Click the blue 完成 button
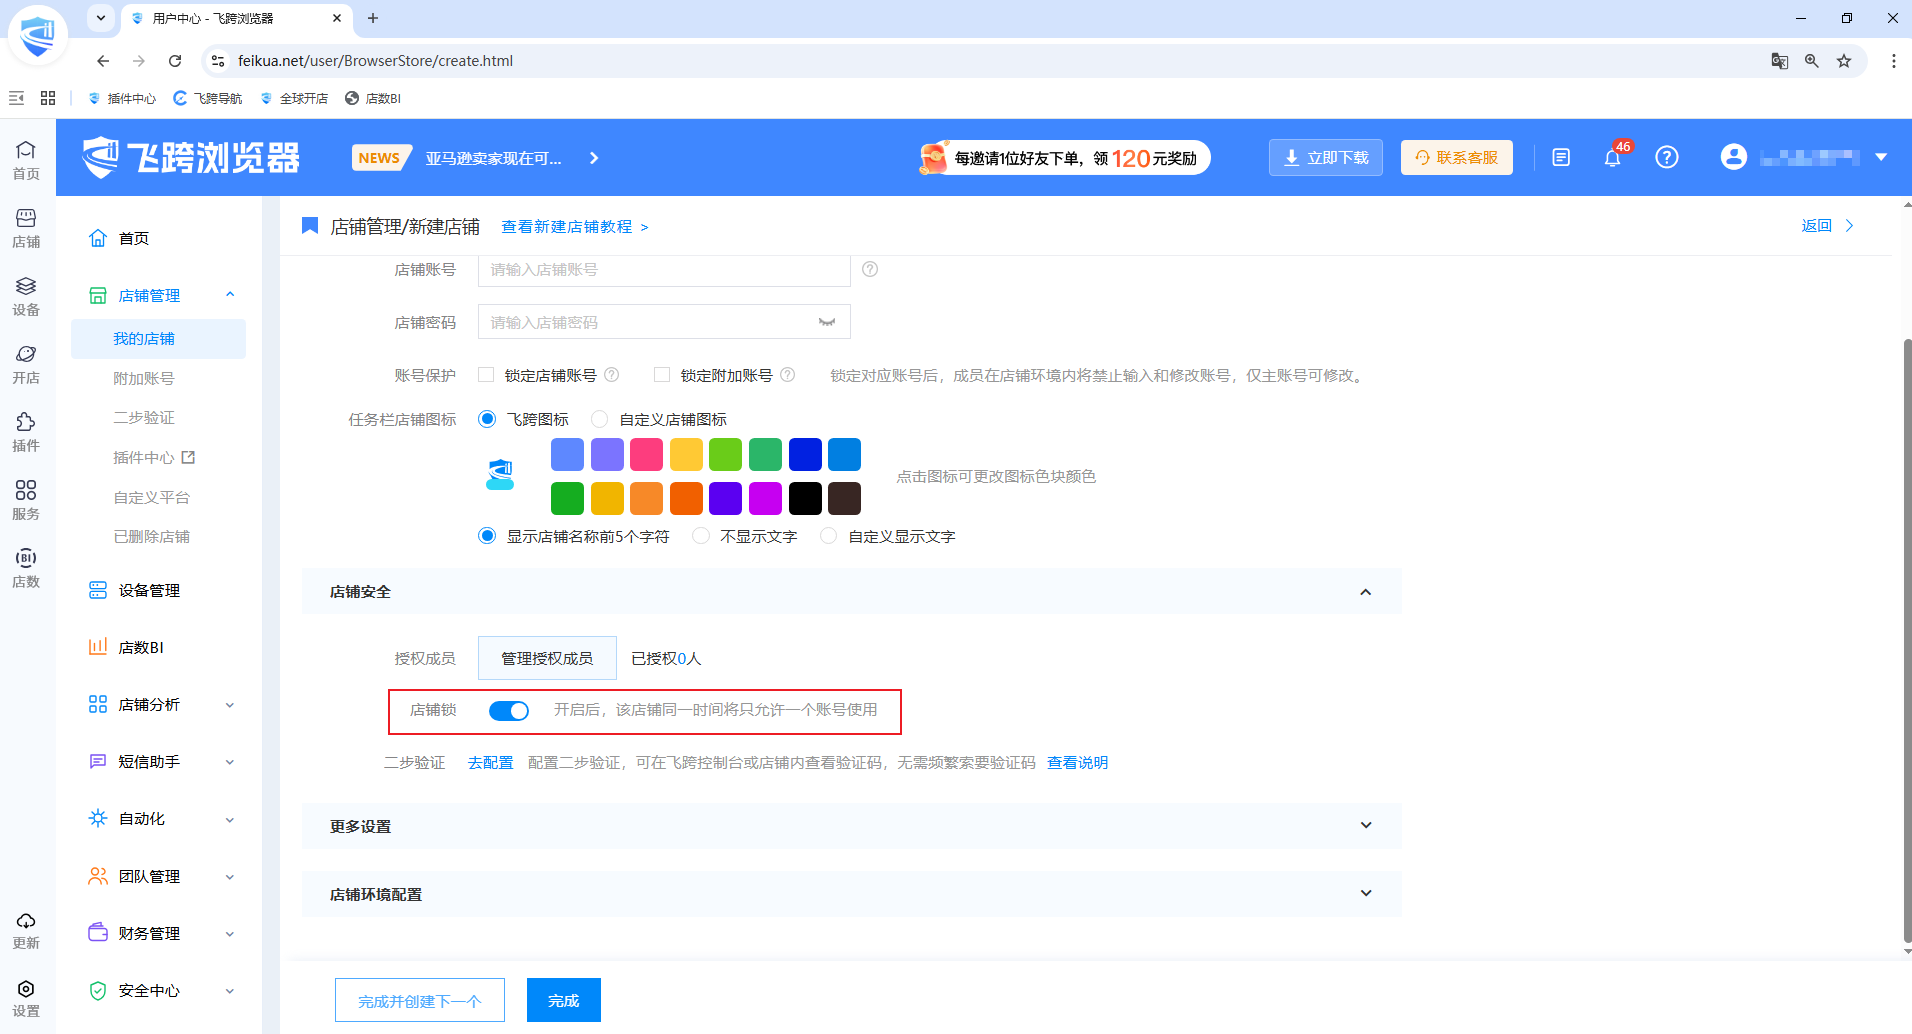This screenshot has height=1034, width=1912. click(x=564, y=1000)
